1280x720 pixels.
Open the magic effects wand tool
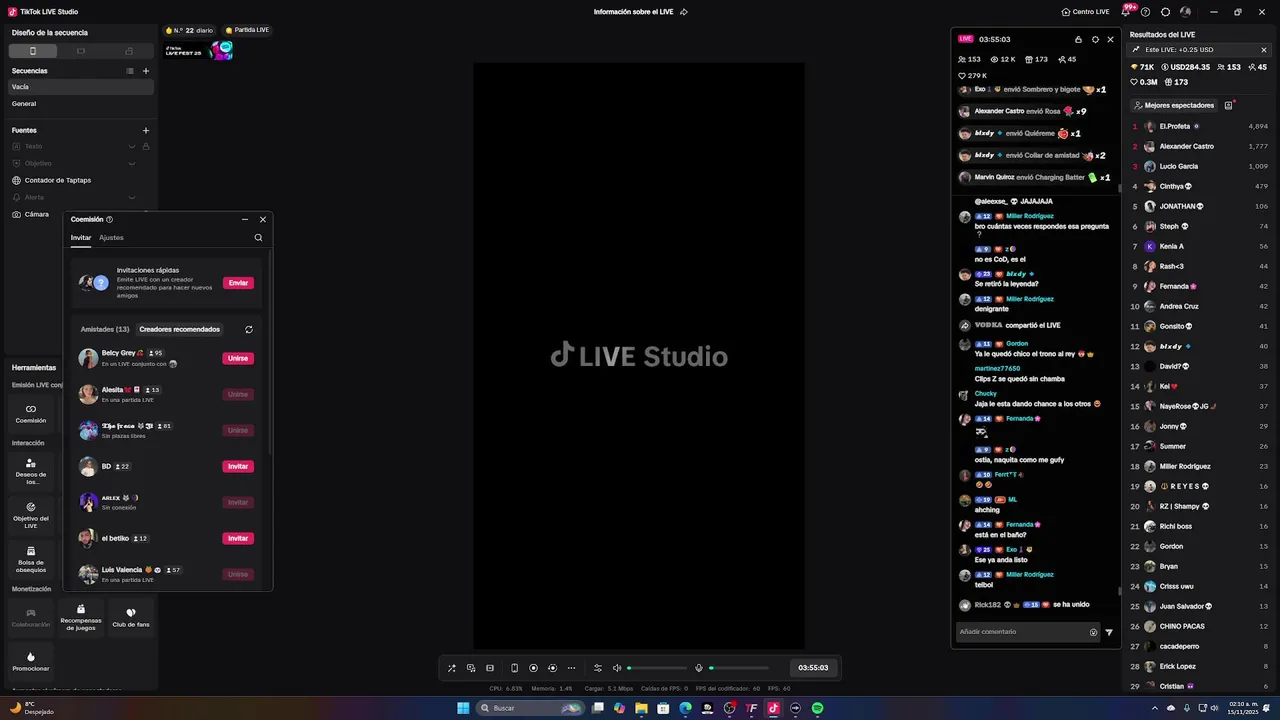(451, 668)
